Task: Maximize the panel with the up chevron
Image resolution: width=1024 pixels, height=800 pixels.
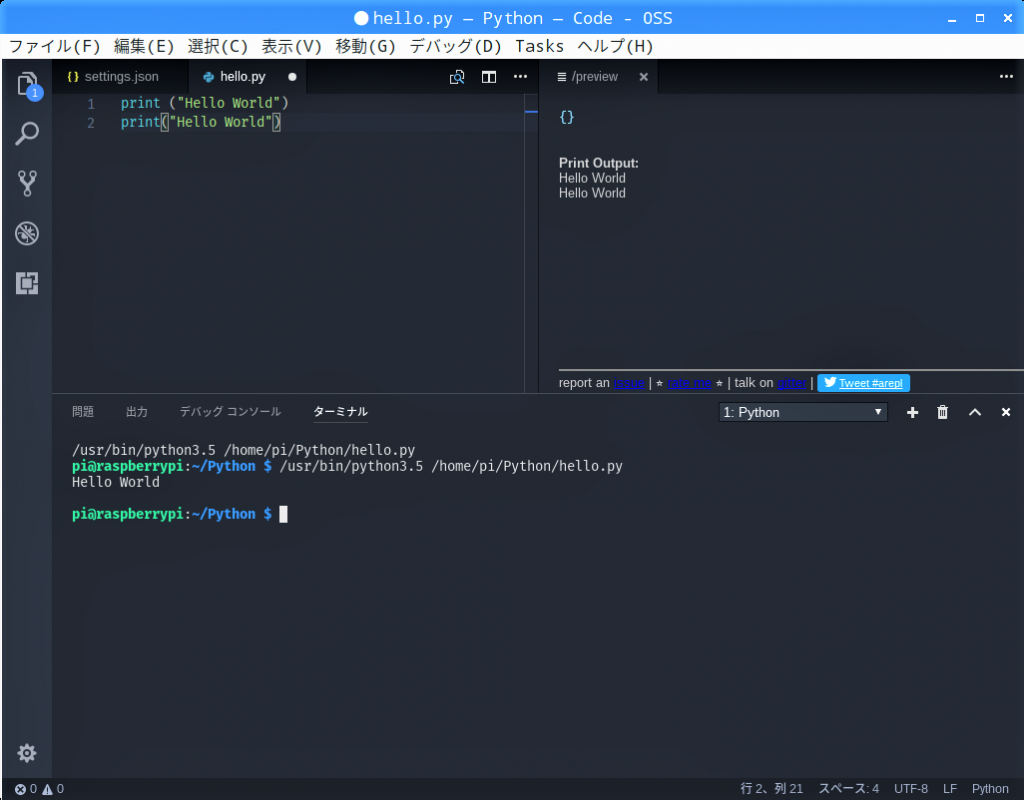Action: [x=975, y=412]
